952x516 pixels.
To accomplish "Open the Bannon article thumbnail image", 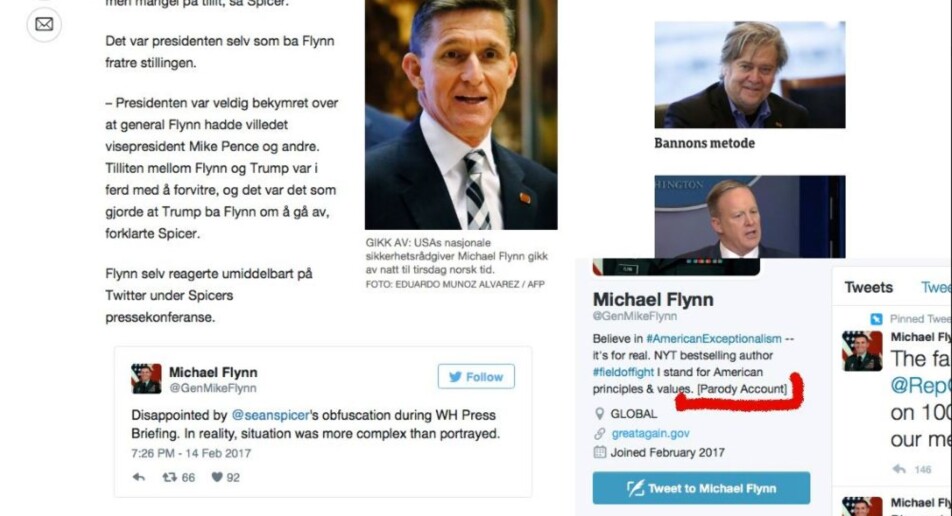I will pyautogui.click(x=750, y=75).
